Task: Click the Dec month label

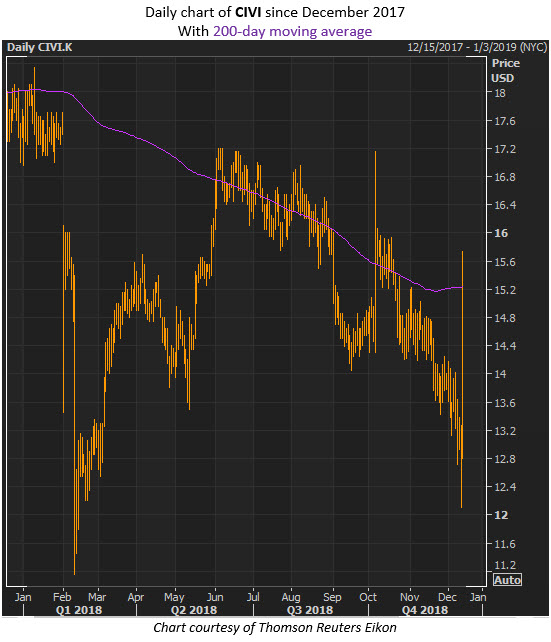Action: 447,597
